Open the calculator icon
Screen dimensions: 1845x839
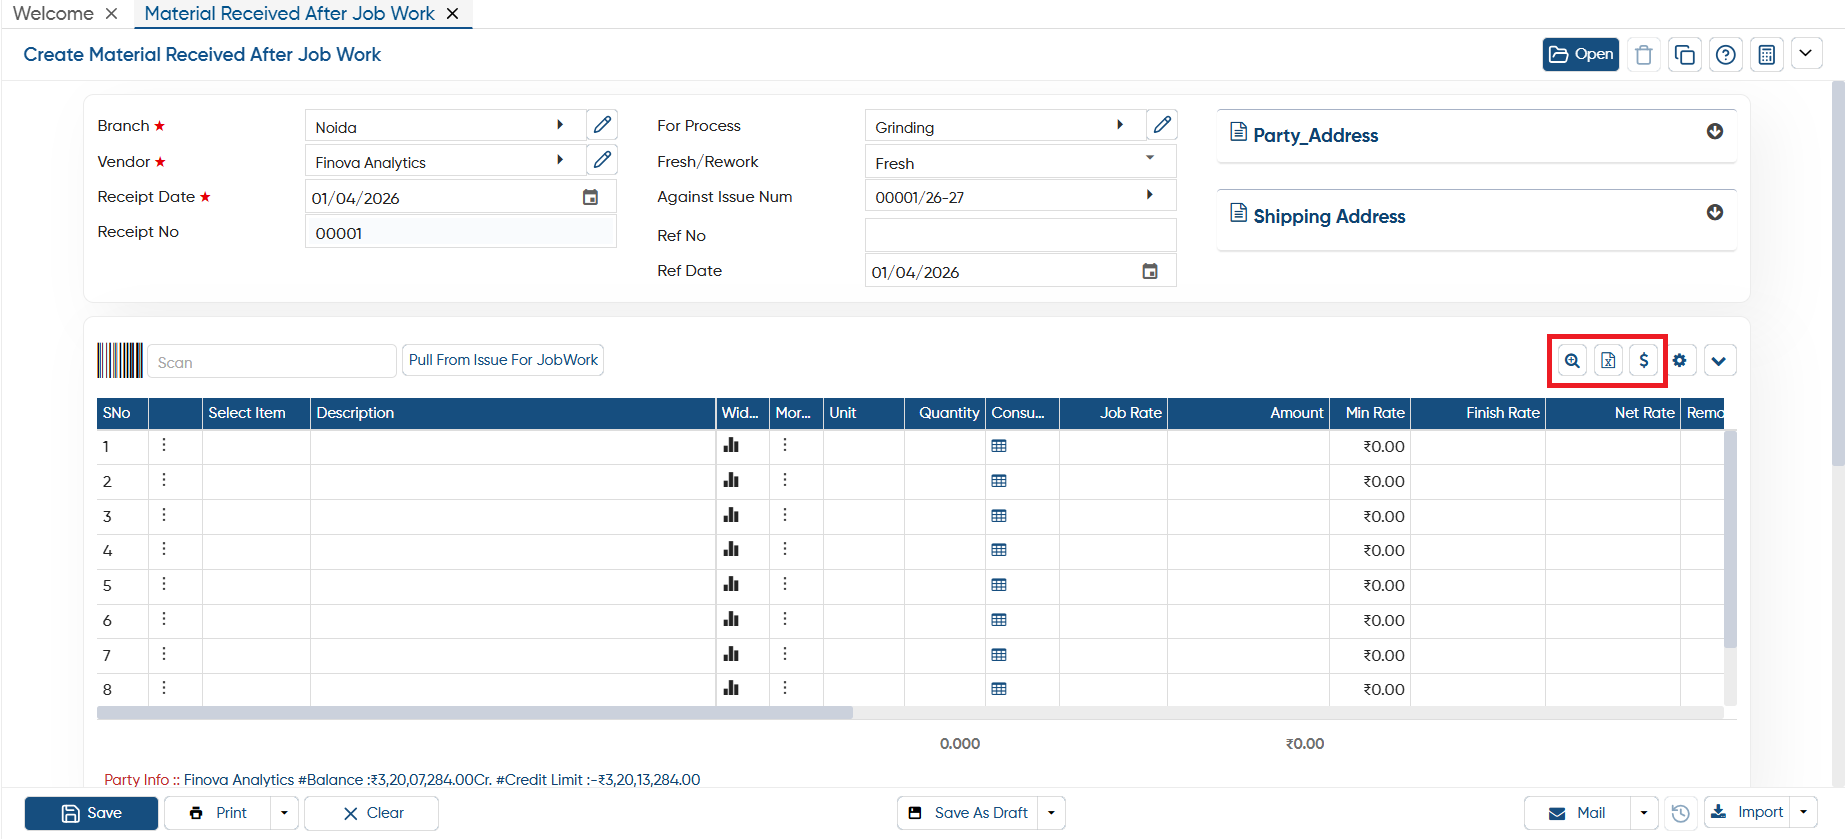(1767, 55)
